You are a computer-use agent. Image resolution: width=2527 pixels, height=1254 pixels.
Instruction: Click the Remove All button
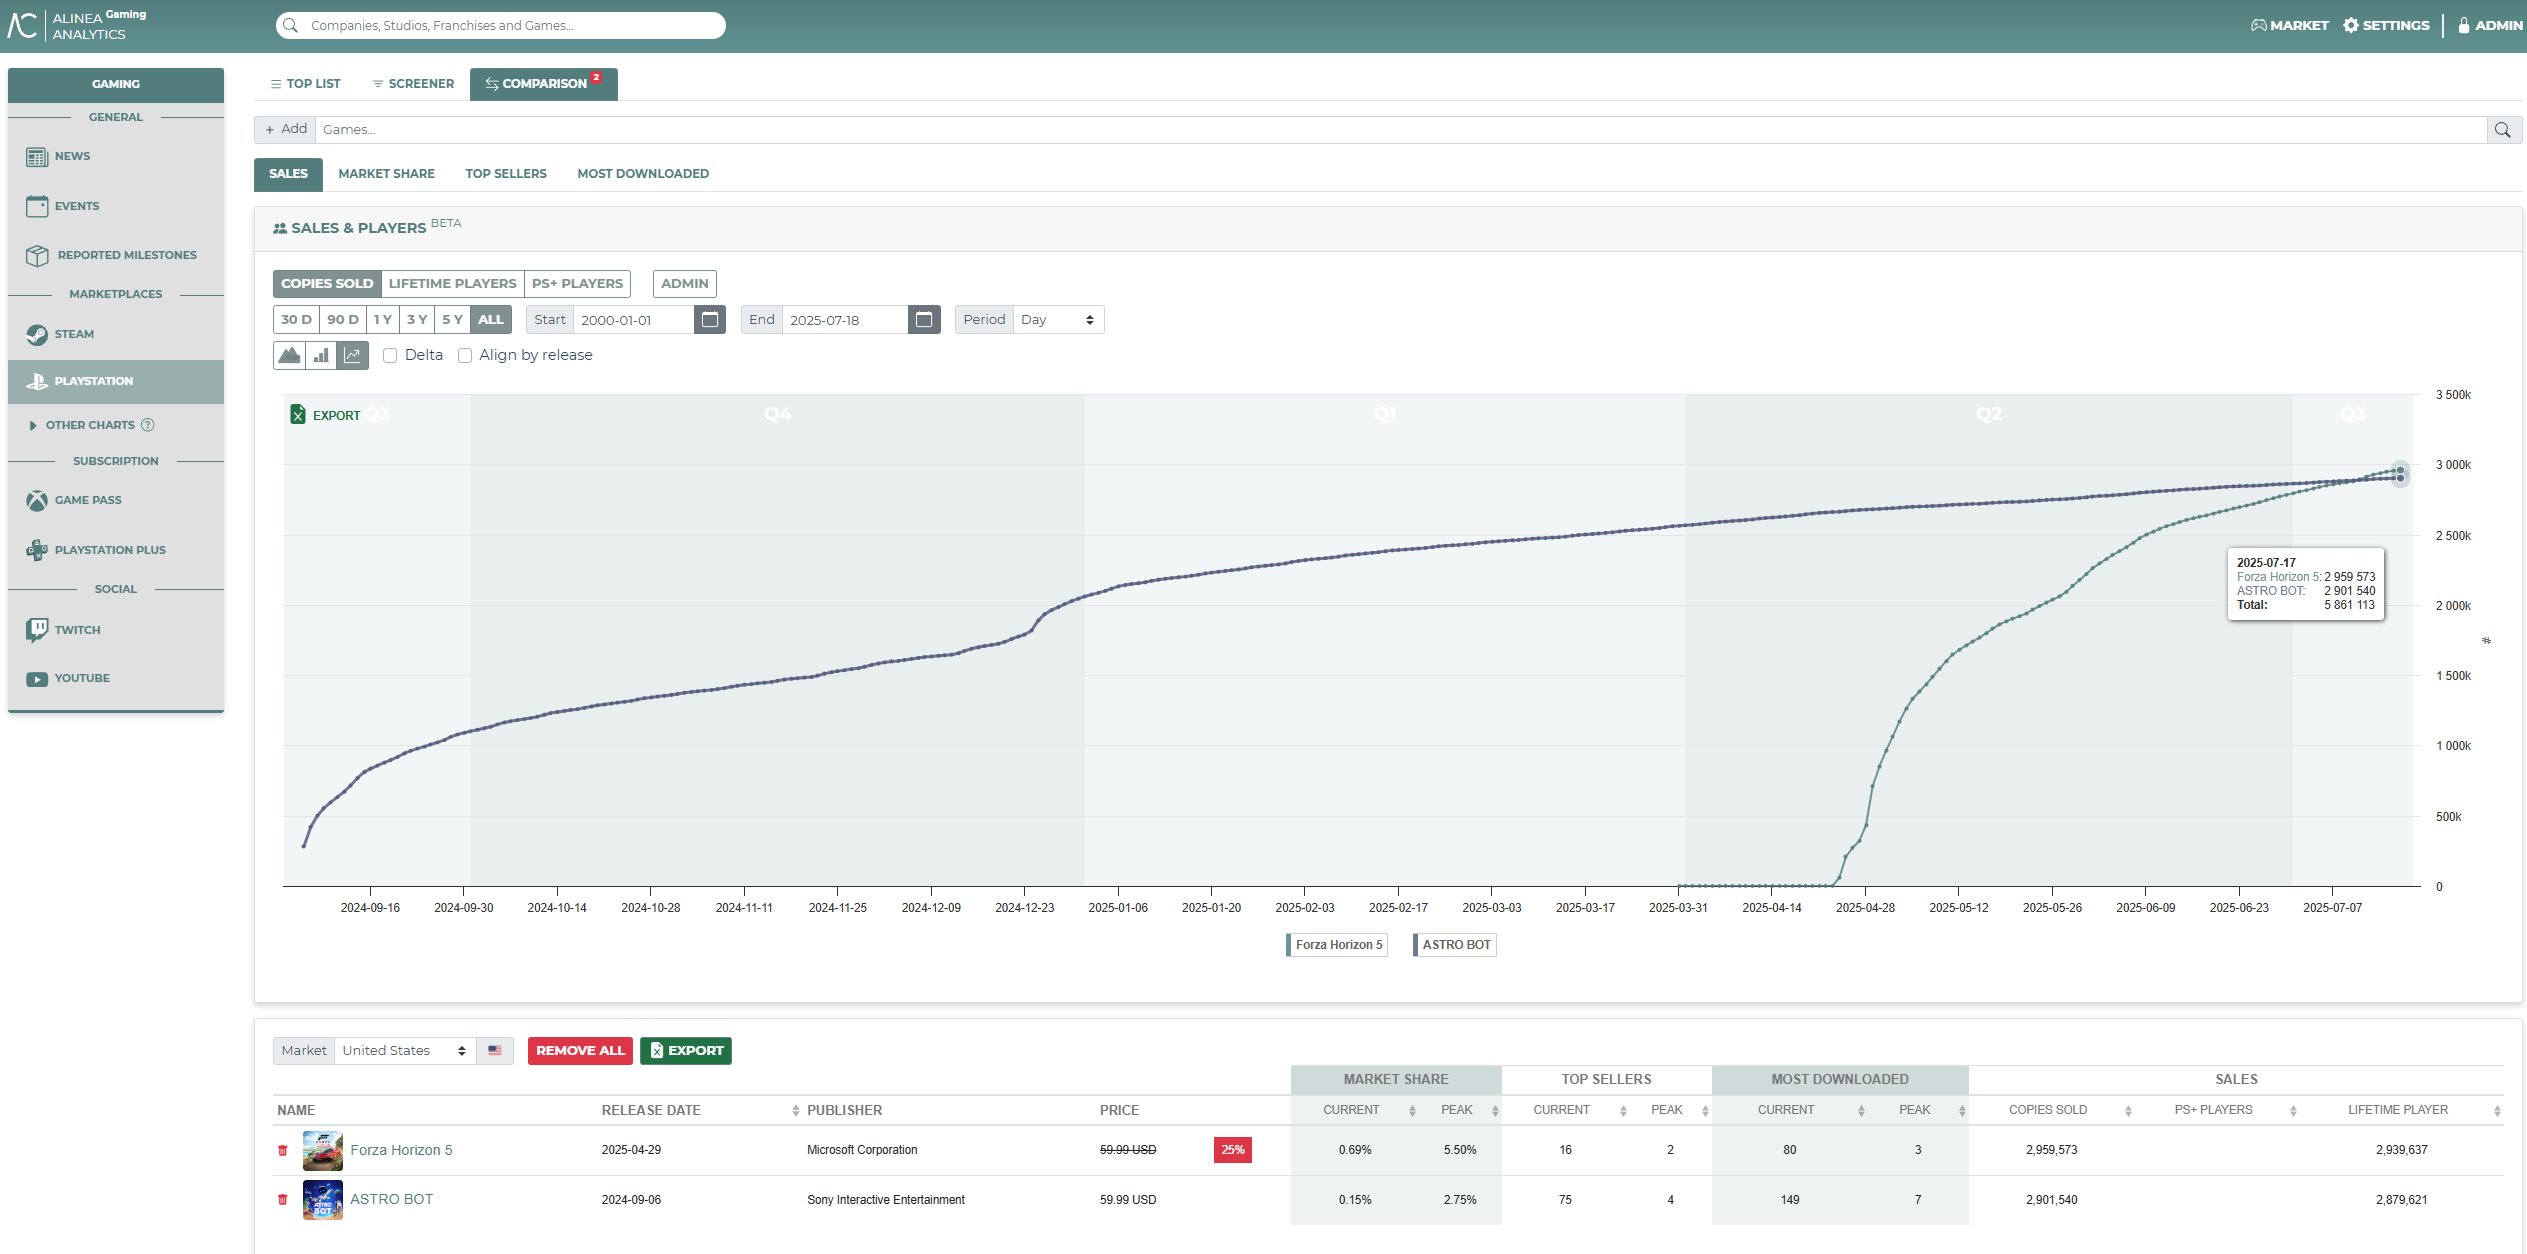click(580, 1051)
